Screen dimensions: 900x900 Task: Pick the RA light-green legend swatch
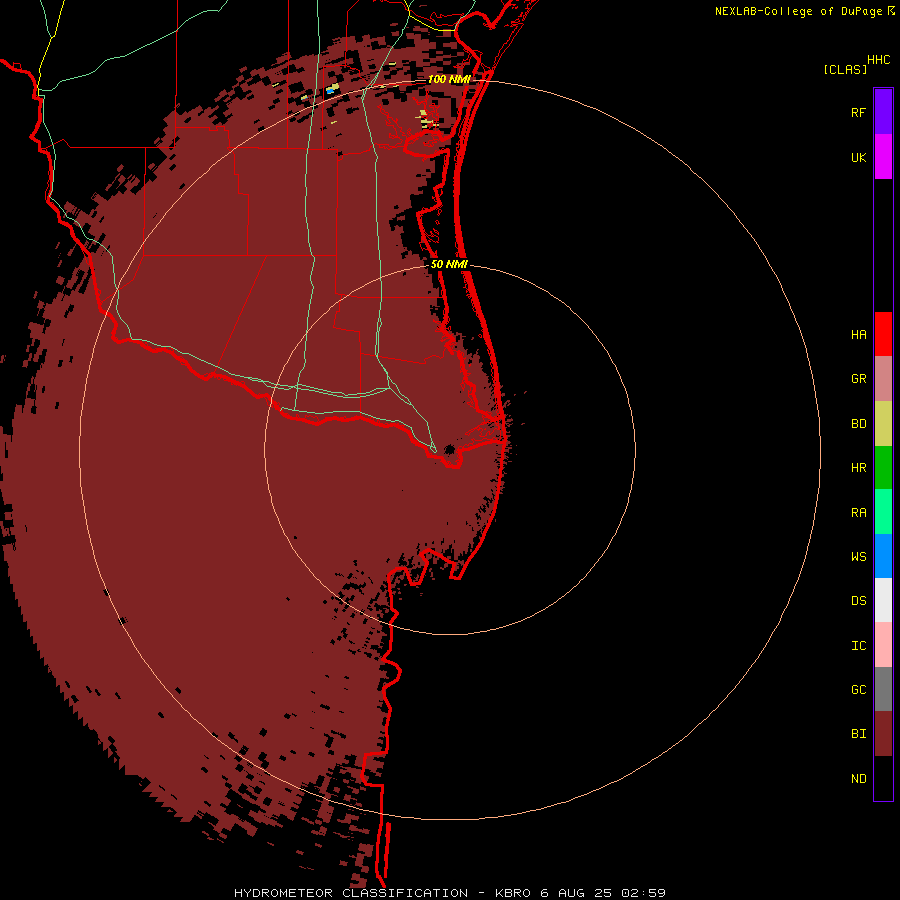[x=883, y=512]
